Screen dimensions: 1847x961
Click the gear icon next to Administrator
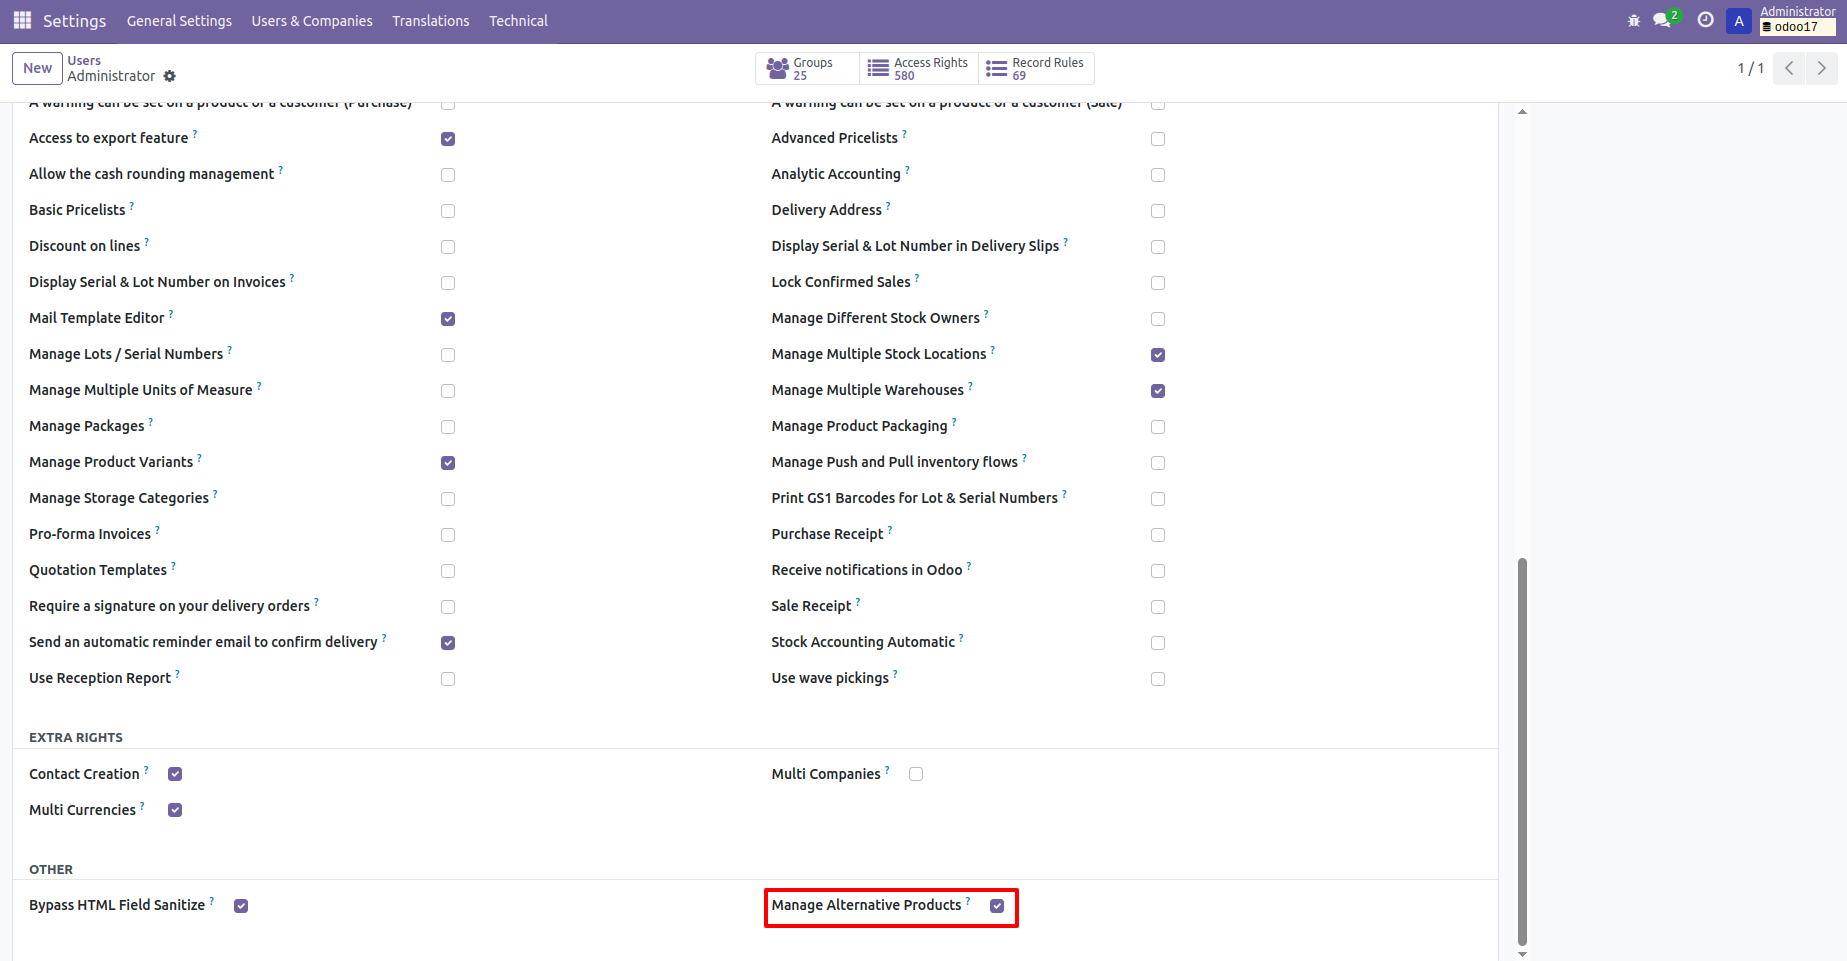(169, 76)
